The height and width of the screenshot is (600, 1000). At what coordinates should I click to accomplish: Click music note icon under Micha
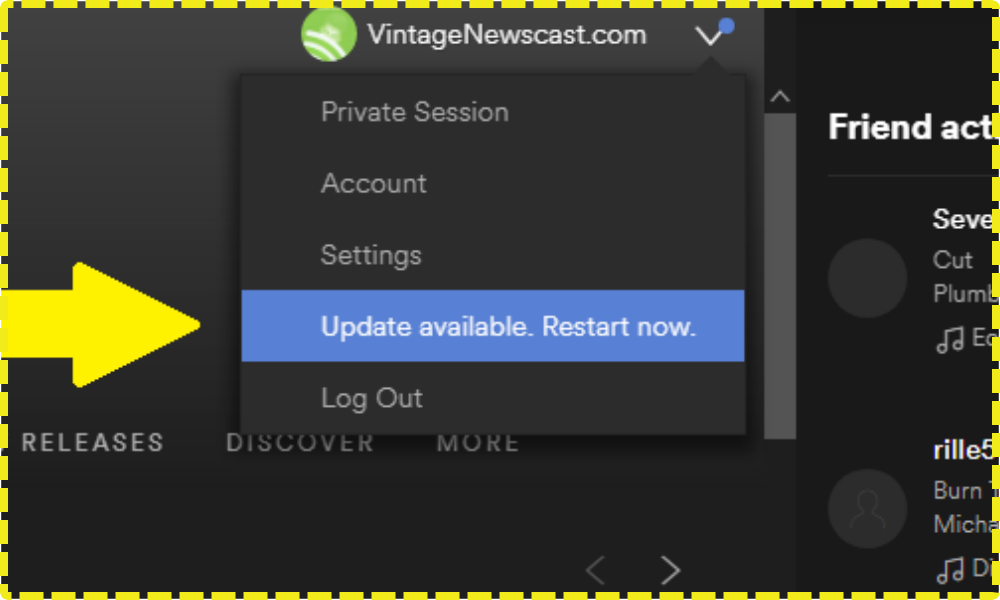950,570
